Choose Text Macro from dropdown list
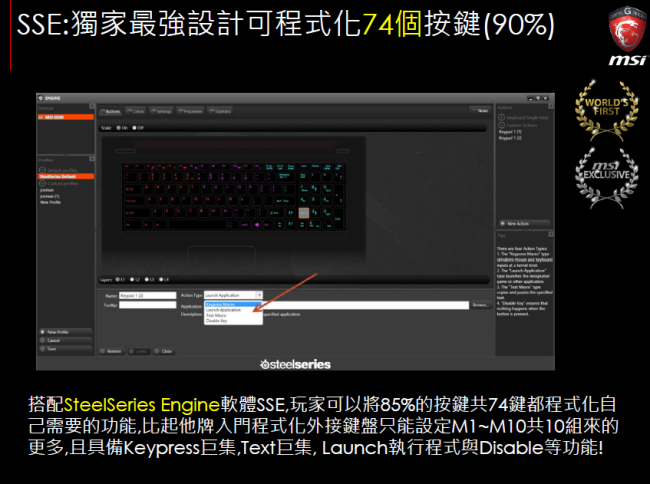Viewport: 650px width, 484px height. coord(233,315)
